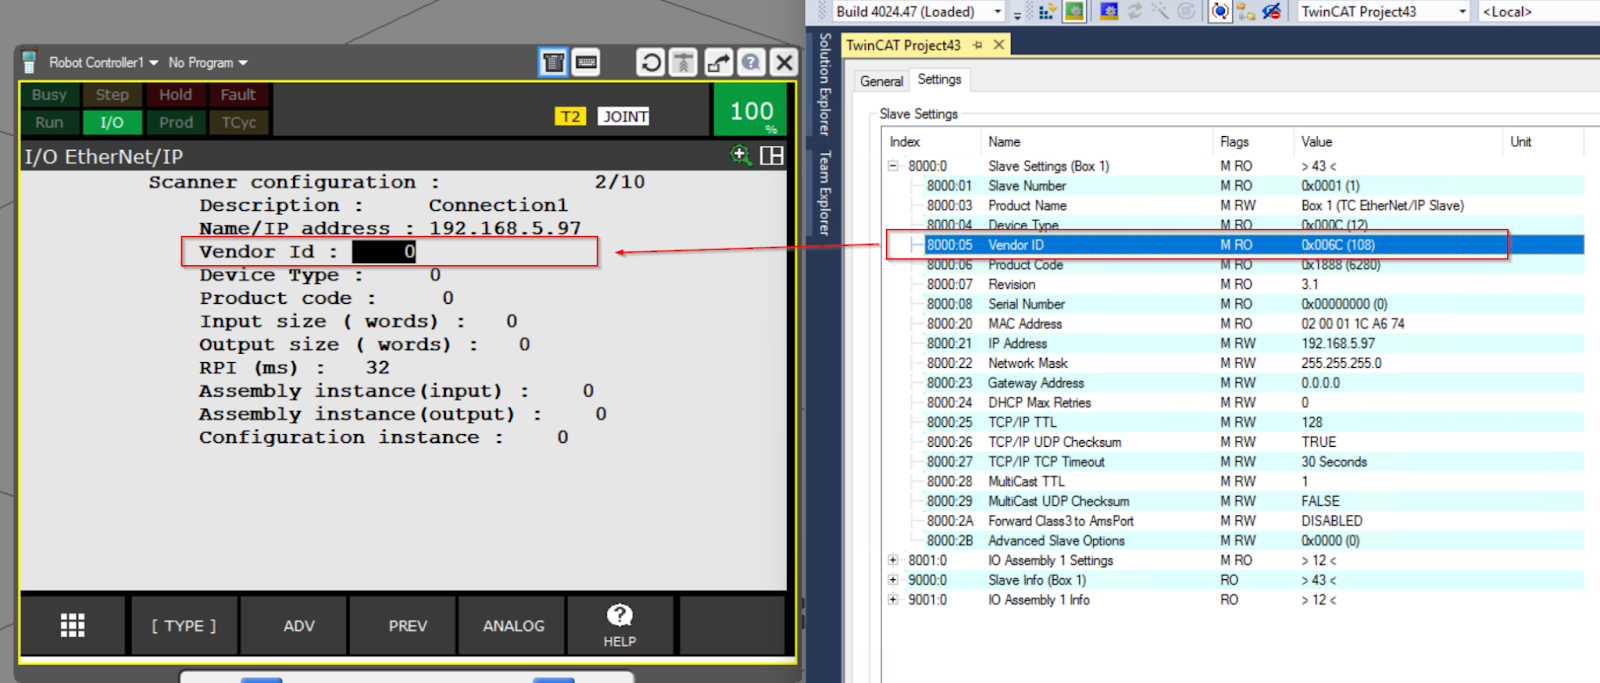Toggle the Prod status indicator

pyautogui.click(x=175, y=122)
